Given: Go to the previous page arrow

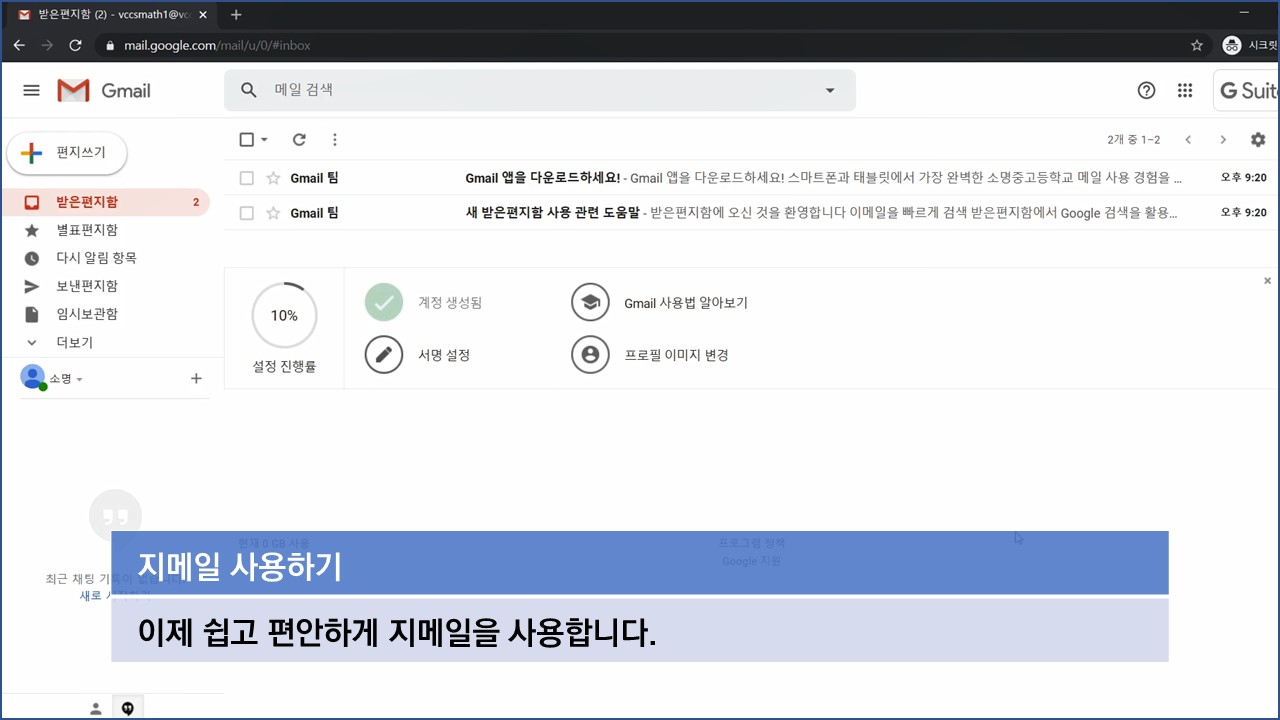Looking at the screenshot, I should [x=1188, y=140].
